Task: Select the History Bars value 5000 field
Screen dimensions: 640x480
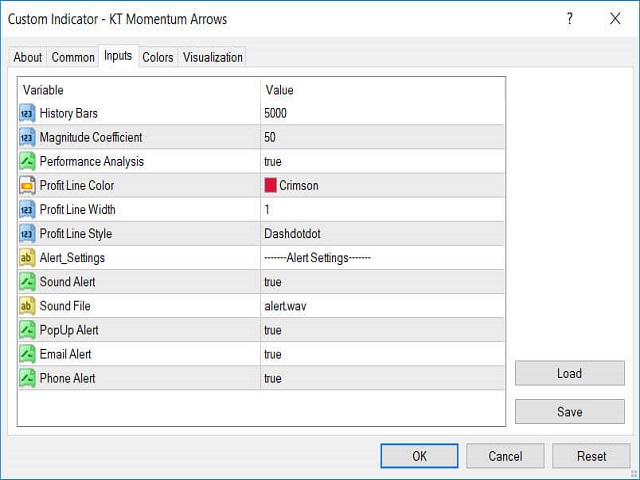Action: click(x=382, y=113)
